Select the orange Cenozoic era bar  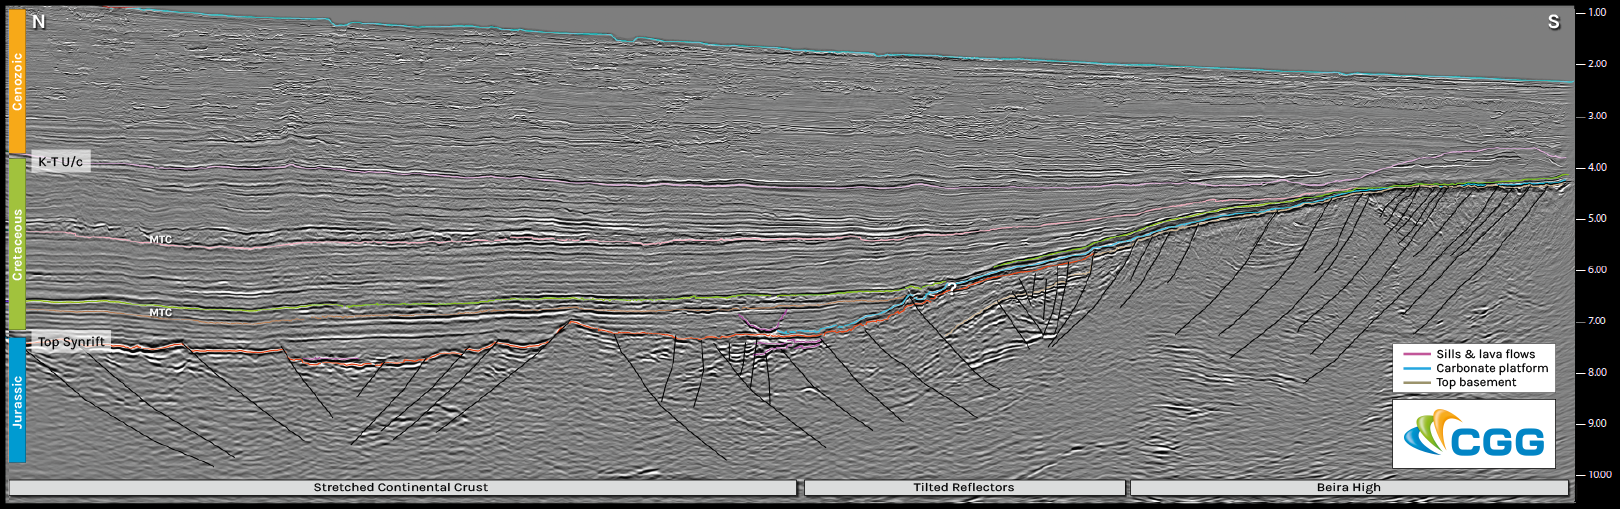pos(17,82)
